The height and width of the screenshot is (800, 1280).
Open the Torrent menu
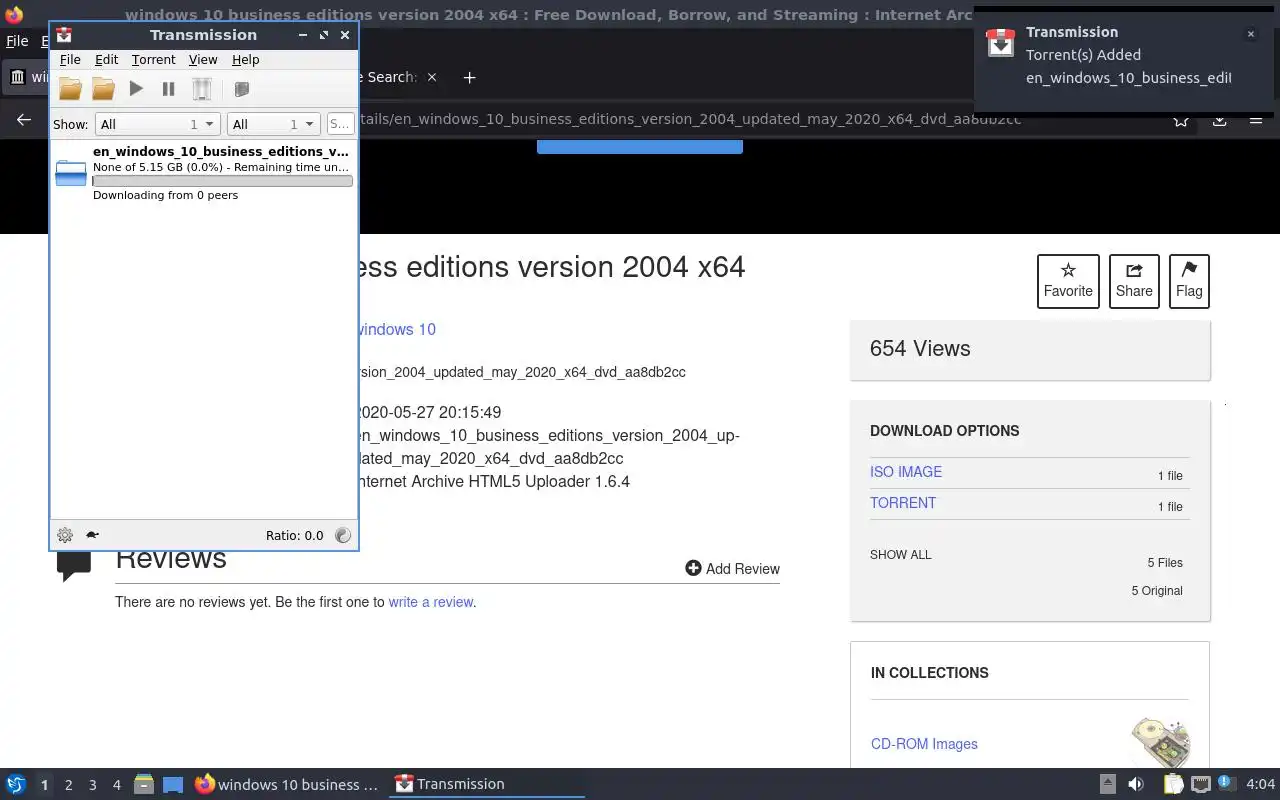coord(153,60)
